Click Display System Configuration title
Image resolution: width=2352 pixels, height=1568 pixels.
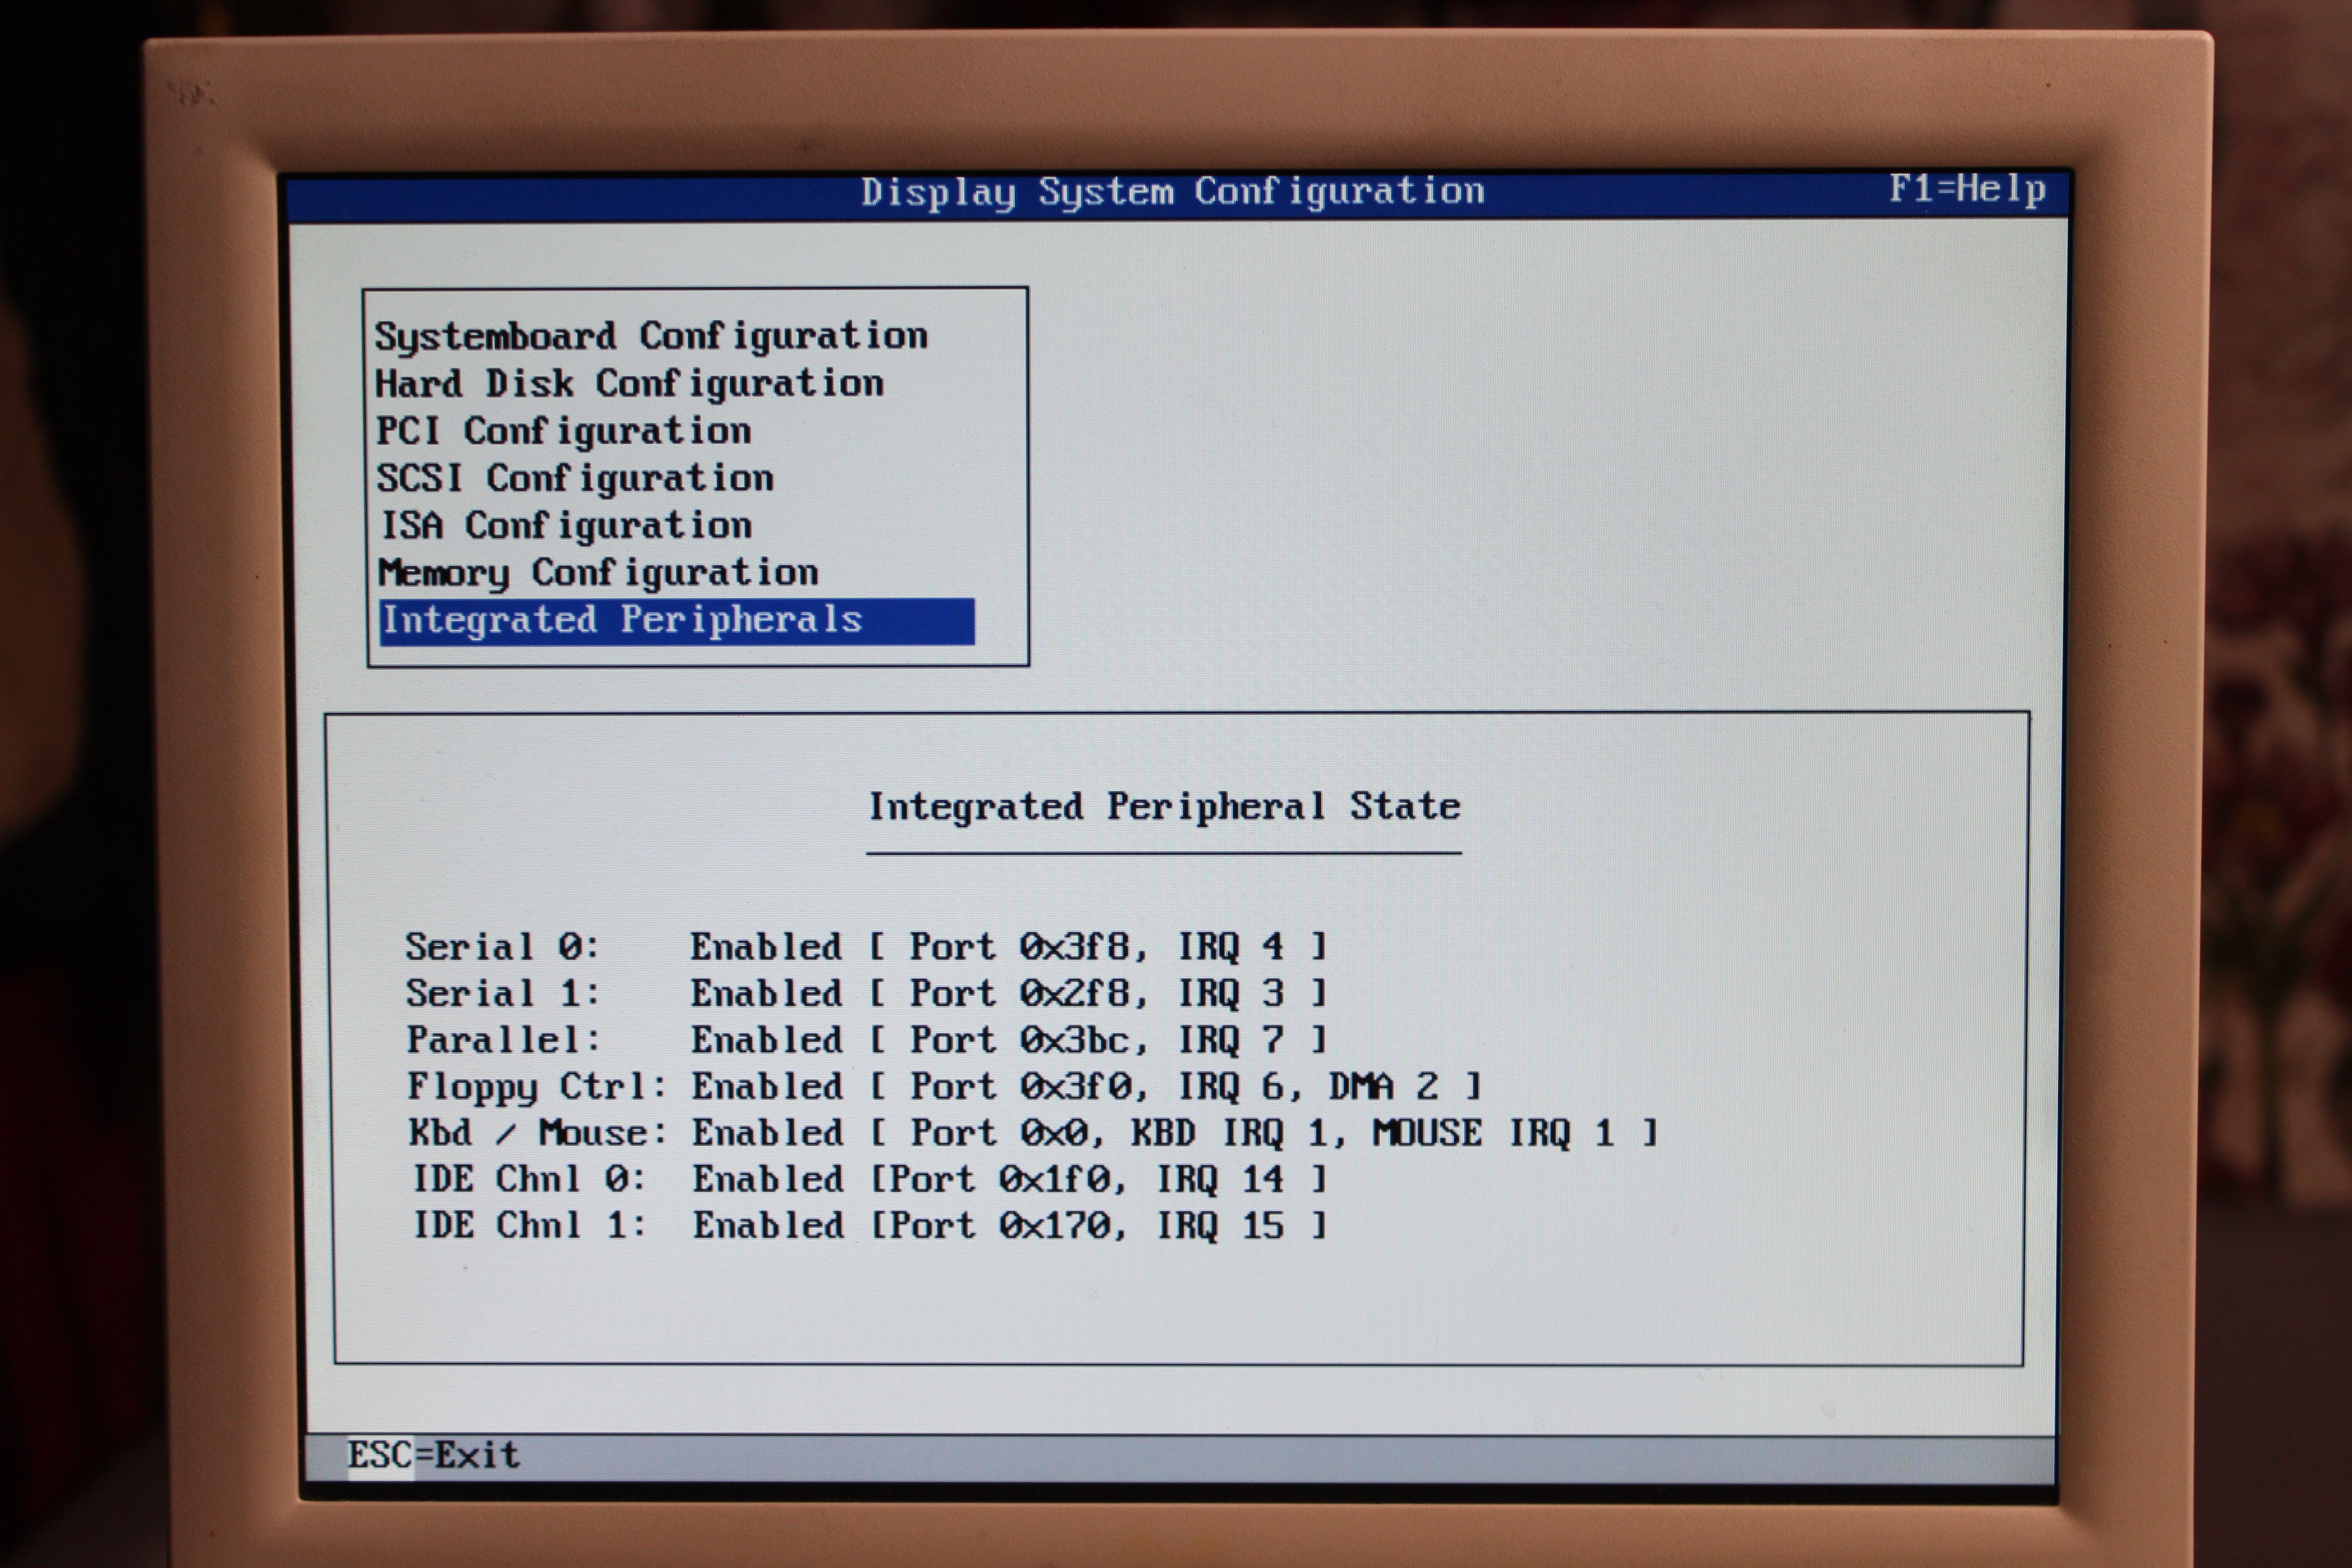click(x=1172, y=192)
